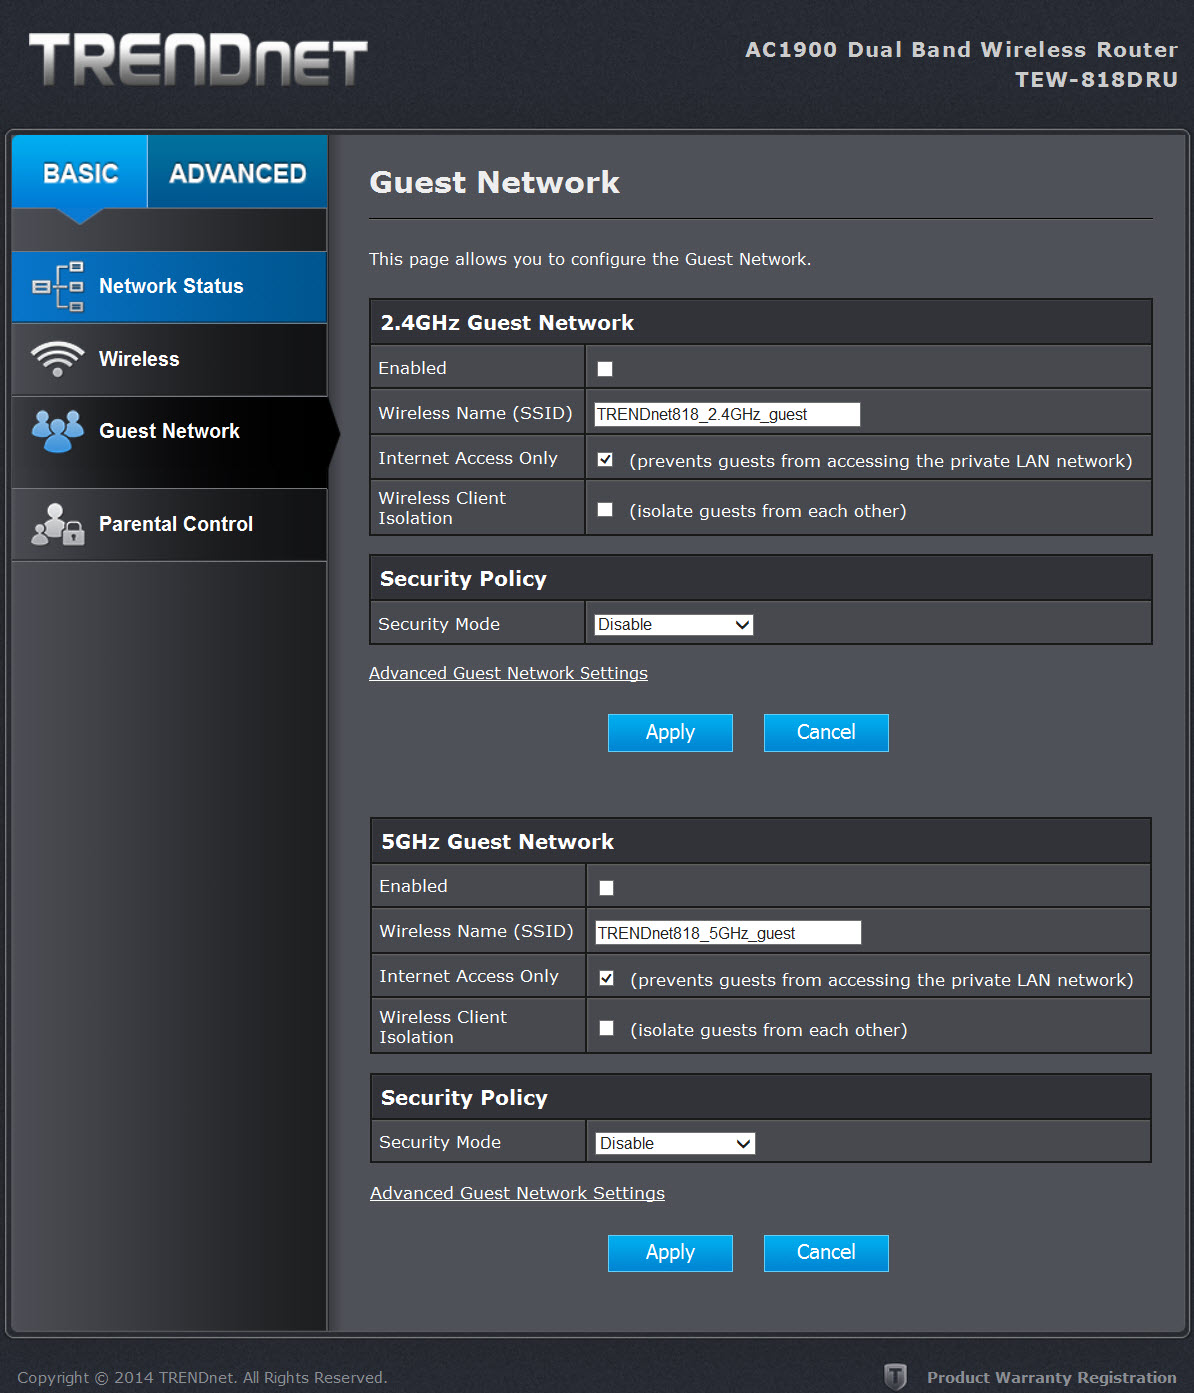Check 2.4GHz Wireless Client Isolation box

605,510
